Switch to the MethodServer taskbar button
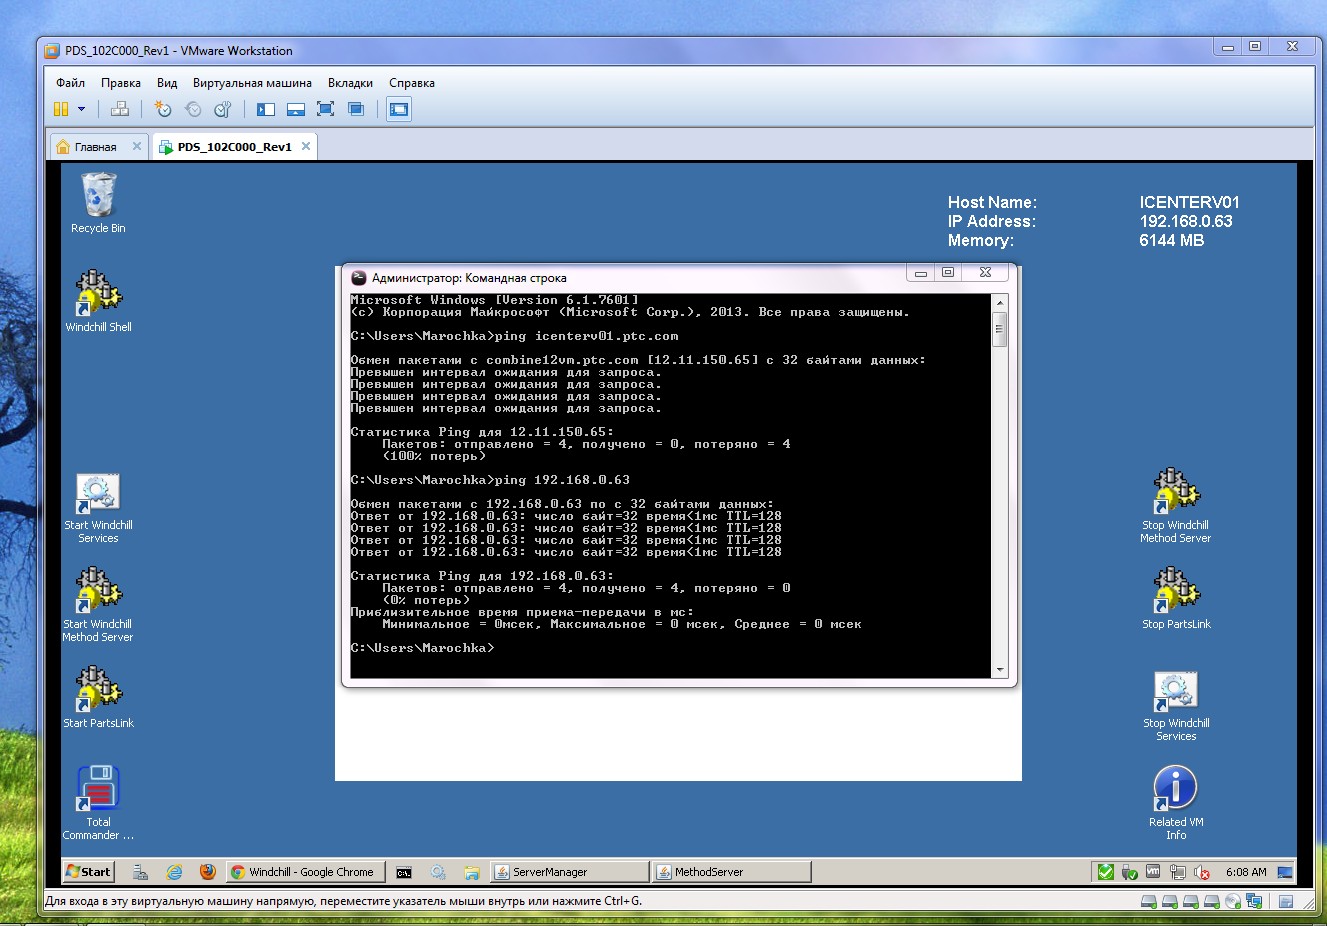 [x=732, y=872]
